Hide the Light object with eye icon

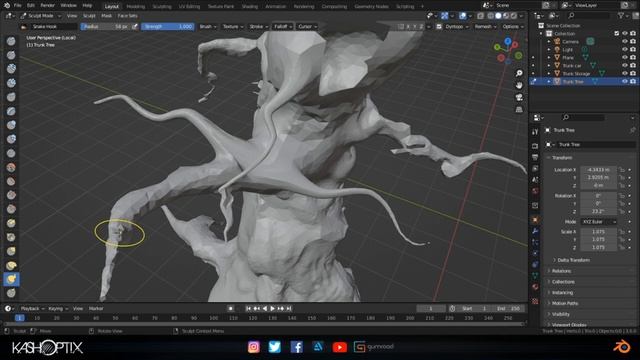point(624,49)
